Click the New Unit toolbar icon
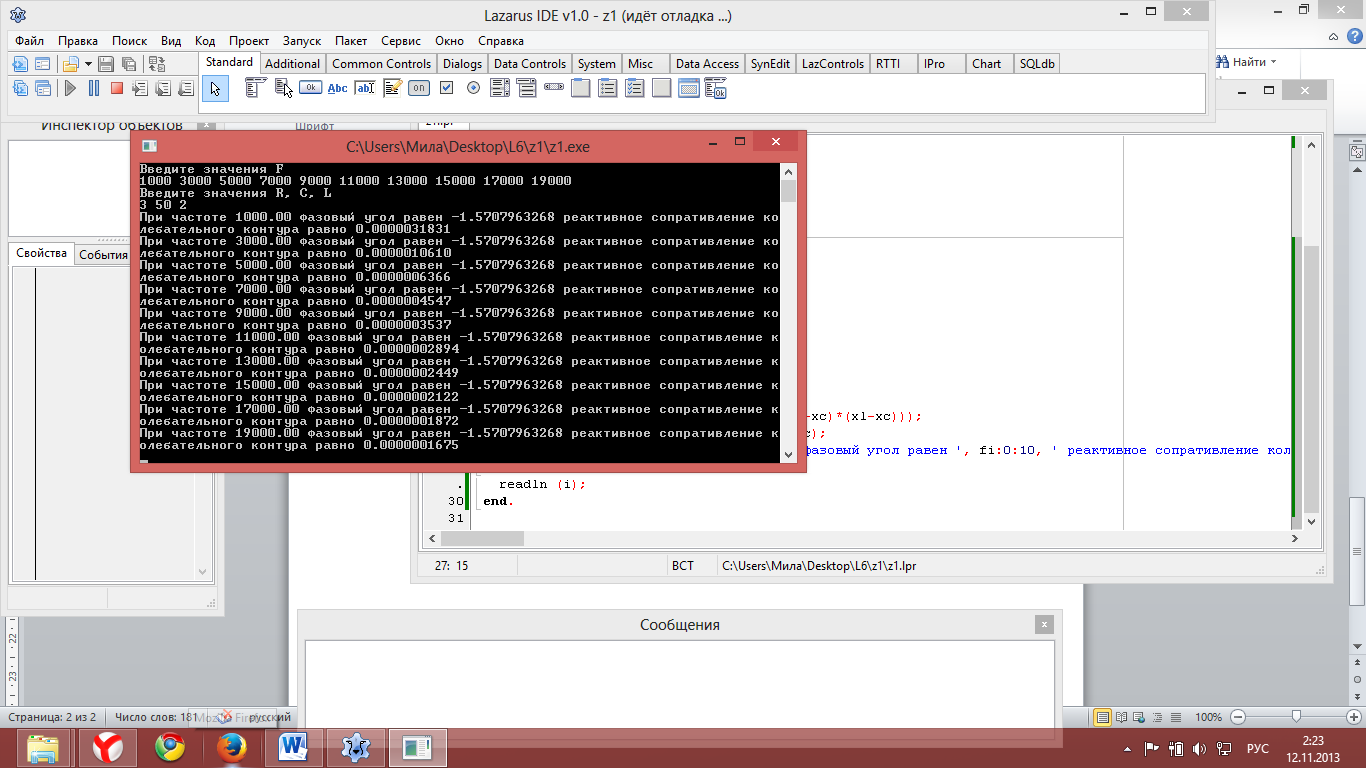The image size is (1366, 768). [19, 64]
